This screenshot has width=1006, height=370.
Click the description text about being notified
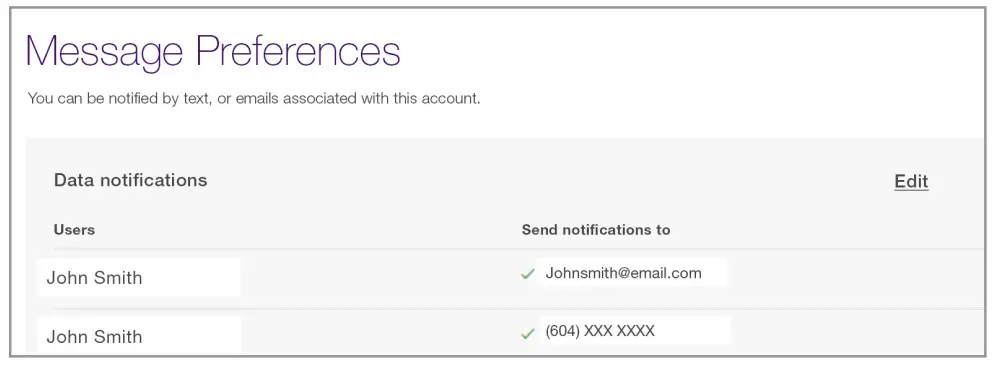(254, 99)
